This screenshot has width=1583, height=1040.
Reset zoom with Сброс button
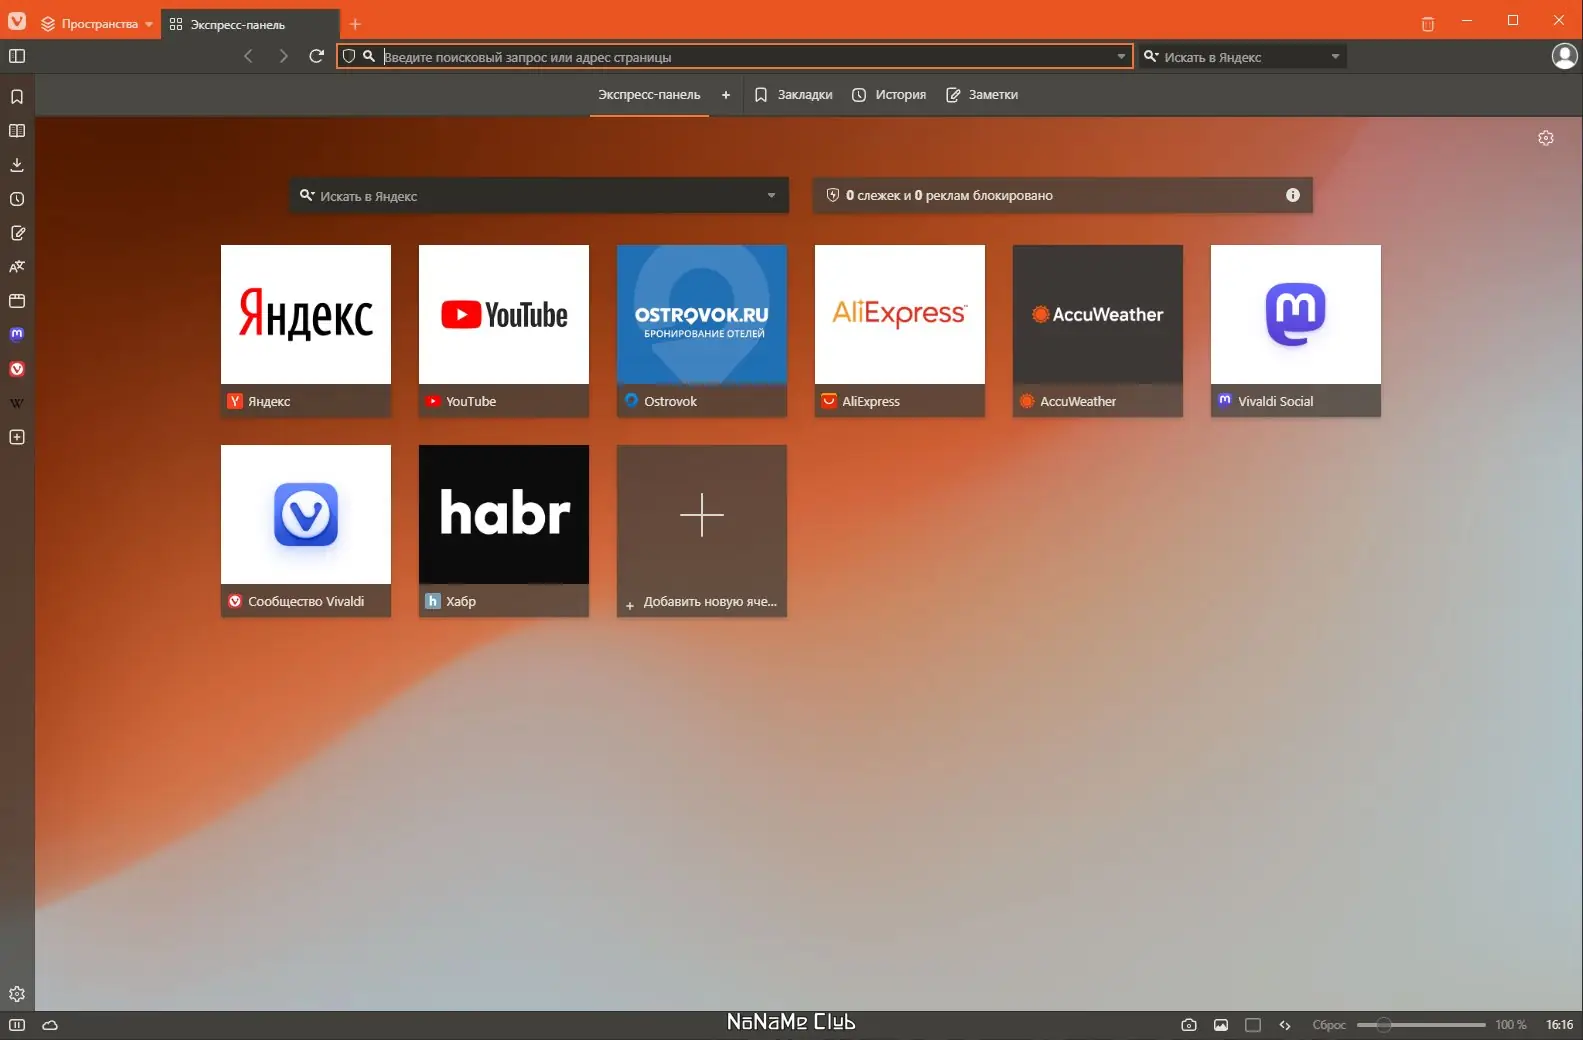point(1329,1025)
